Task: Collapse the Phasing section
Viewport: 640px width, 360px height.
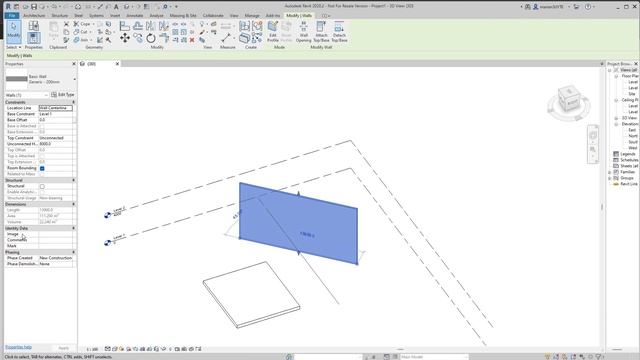Action: tap(73, 252)
